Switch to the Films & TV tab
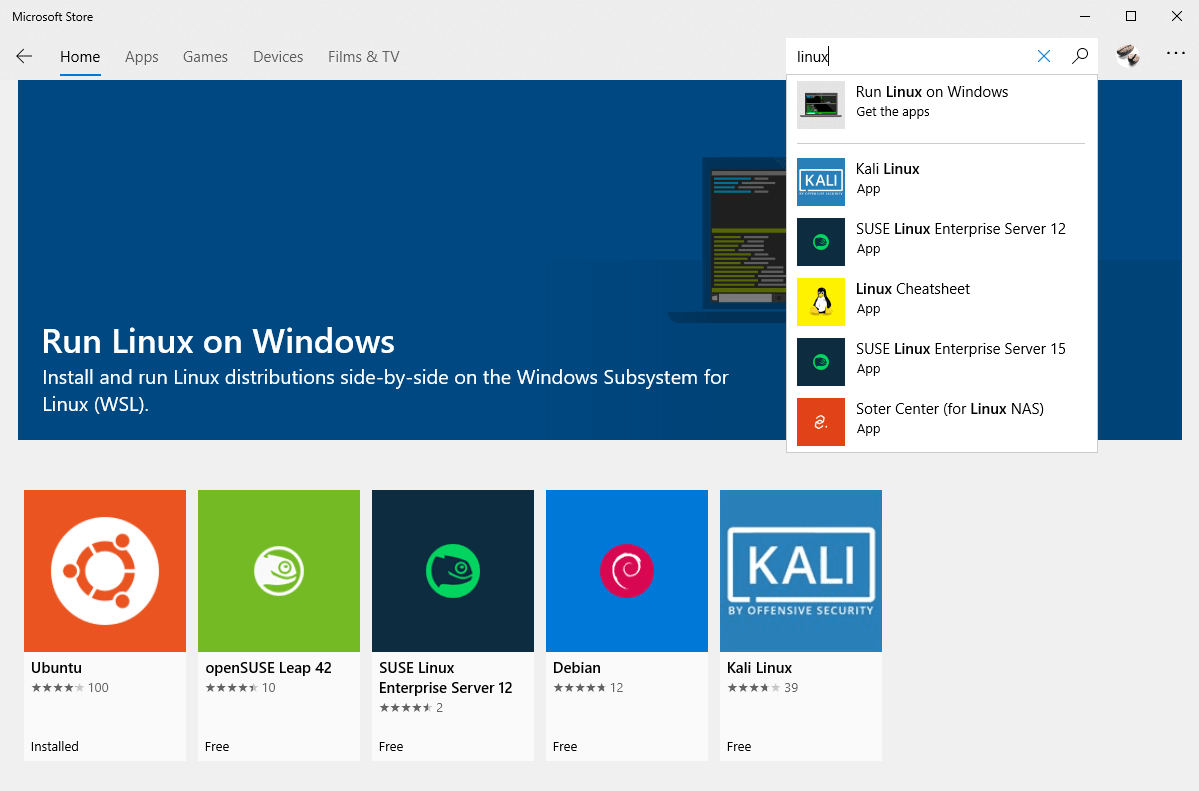Screen dimensions: 1199x791 pos(364,57)
